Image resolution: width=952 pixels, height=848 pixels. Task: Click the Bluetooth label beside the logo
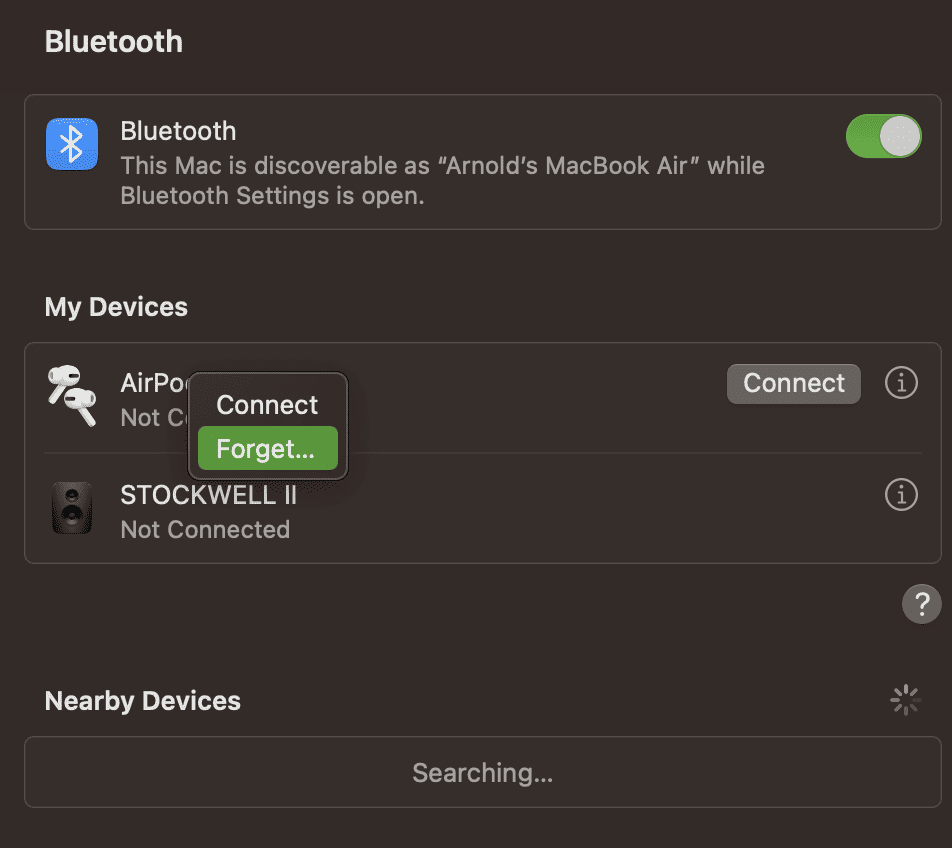(178, 131)
